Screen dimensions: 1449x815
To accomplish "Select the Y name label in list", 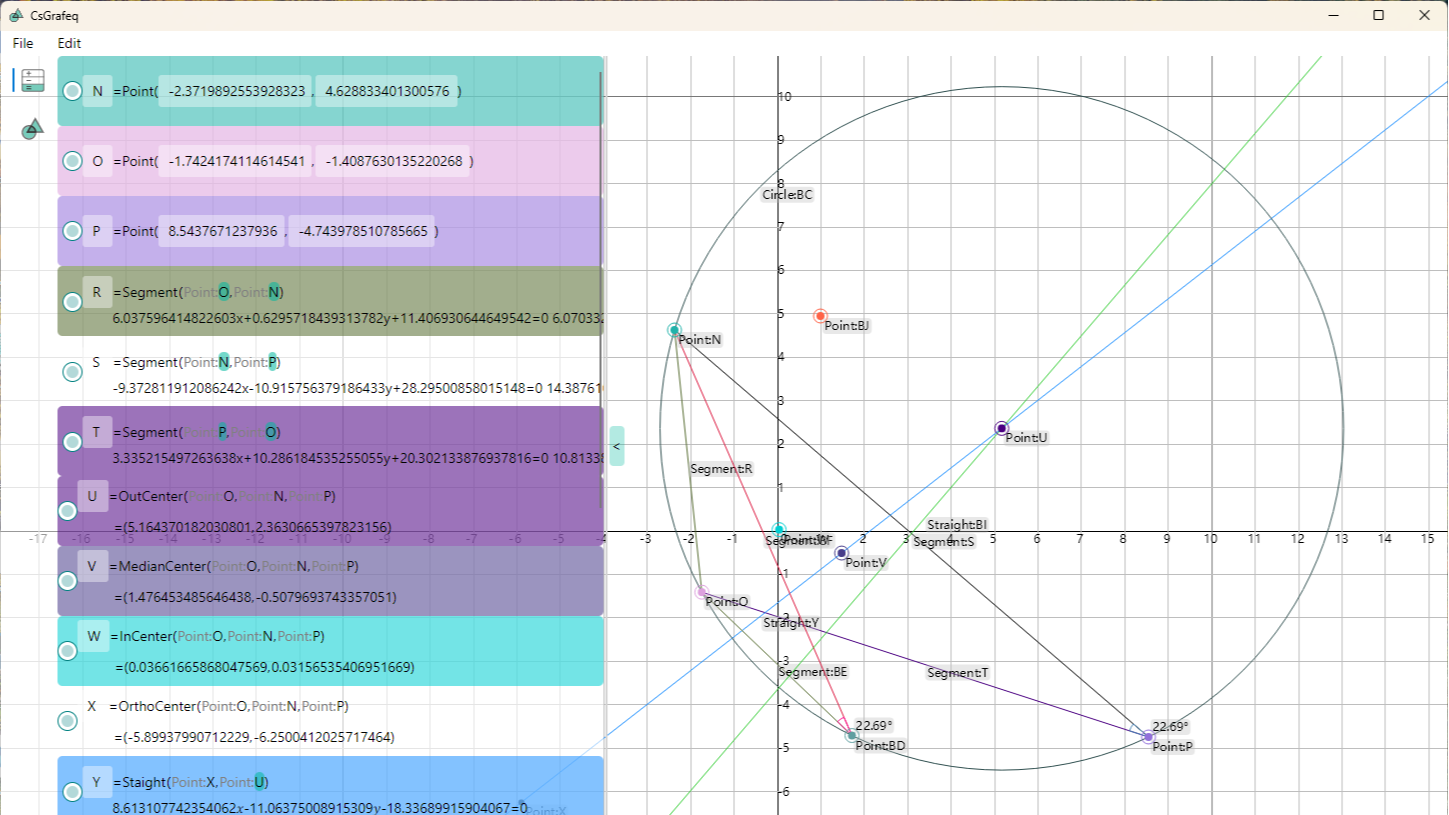I will pyautogui.click(x=97, y=782).
